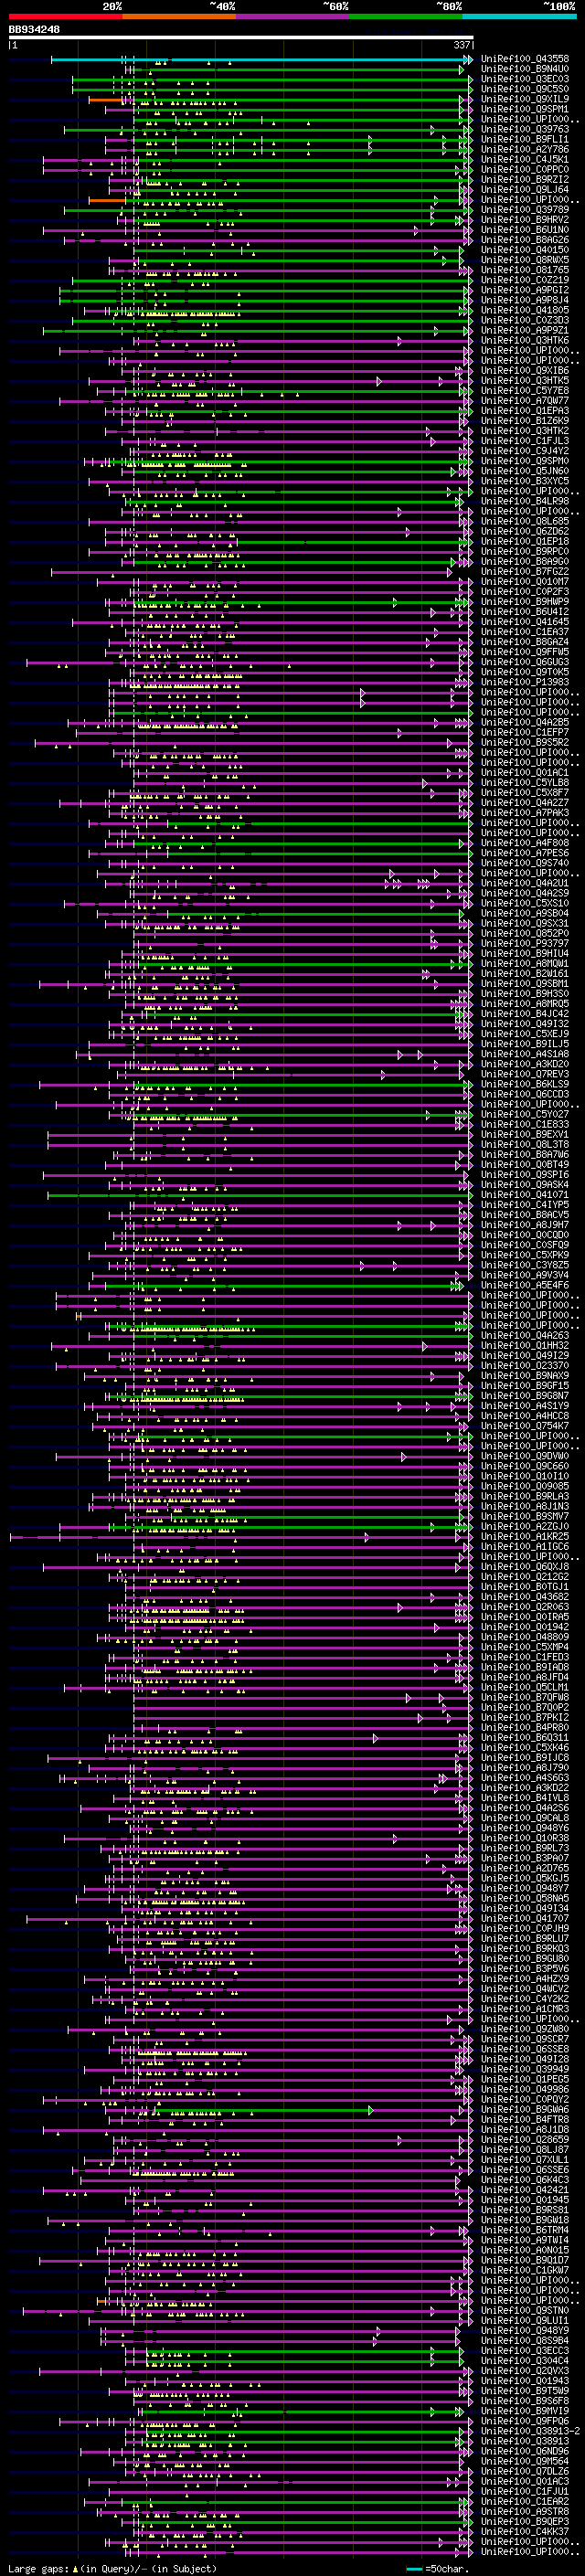Click hit label UniRef100_O23370
Viewport: 585px width, 2576px height.
[x=525, y=1366]
